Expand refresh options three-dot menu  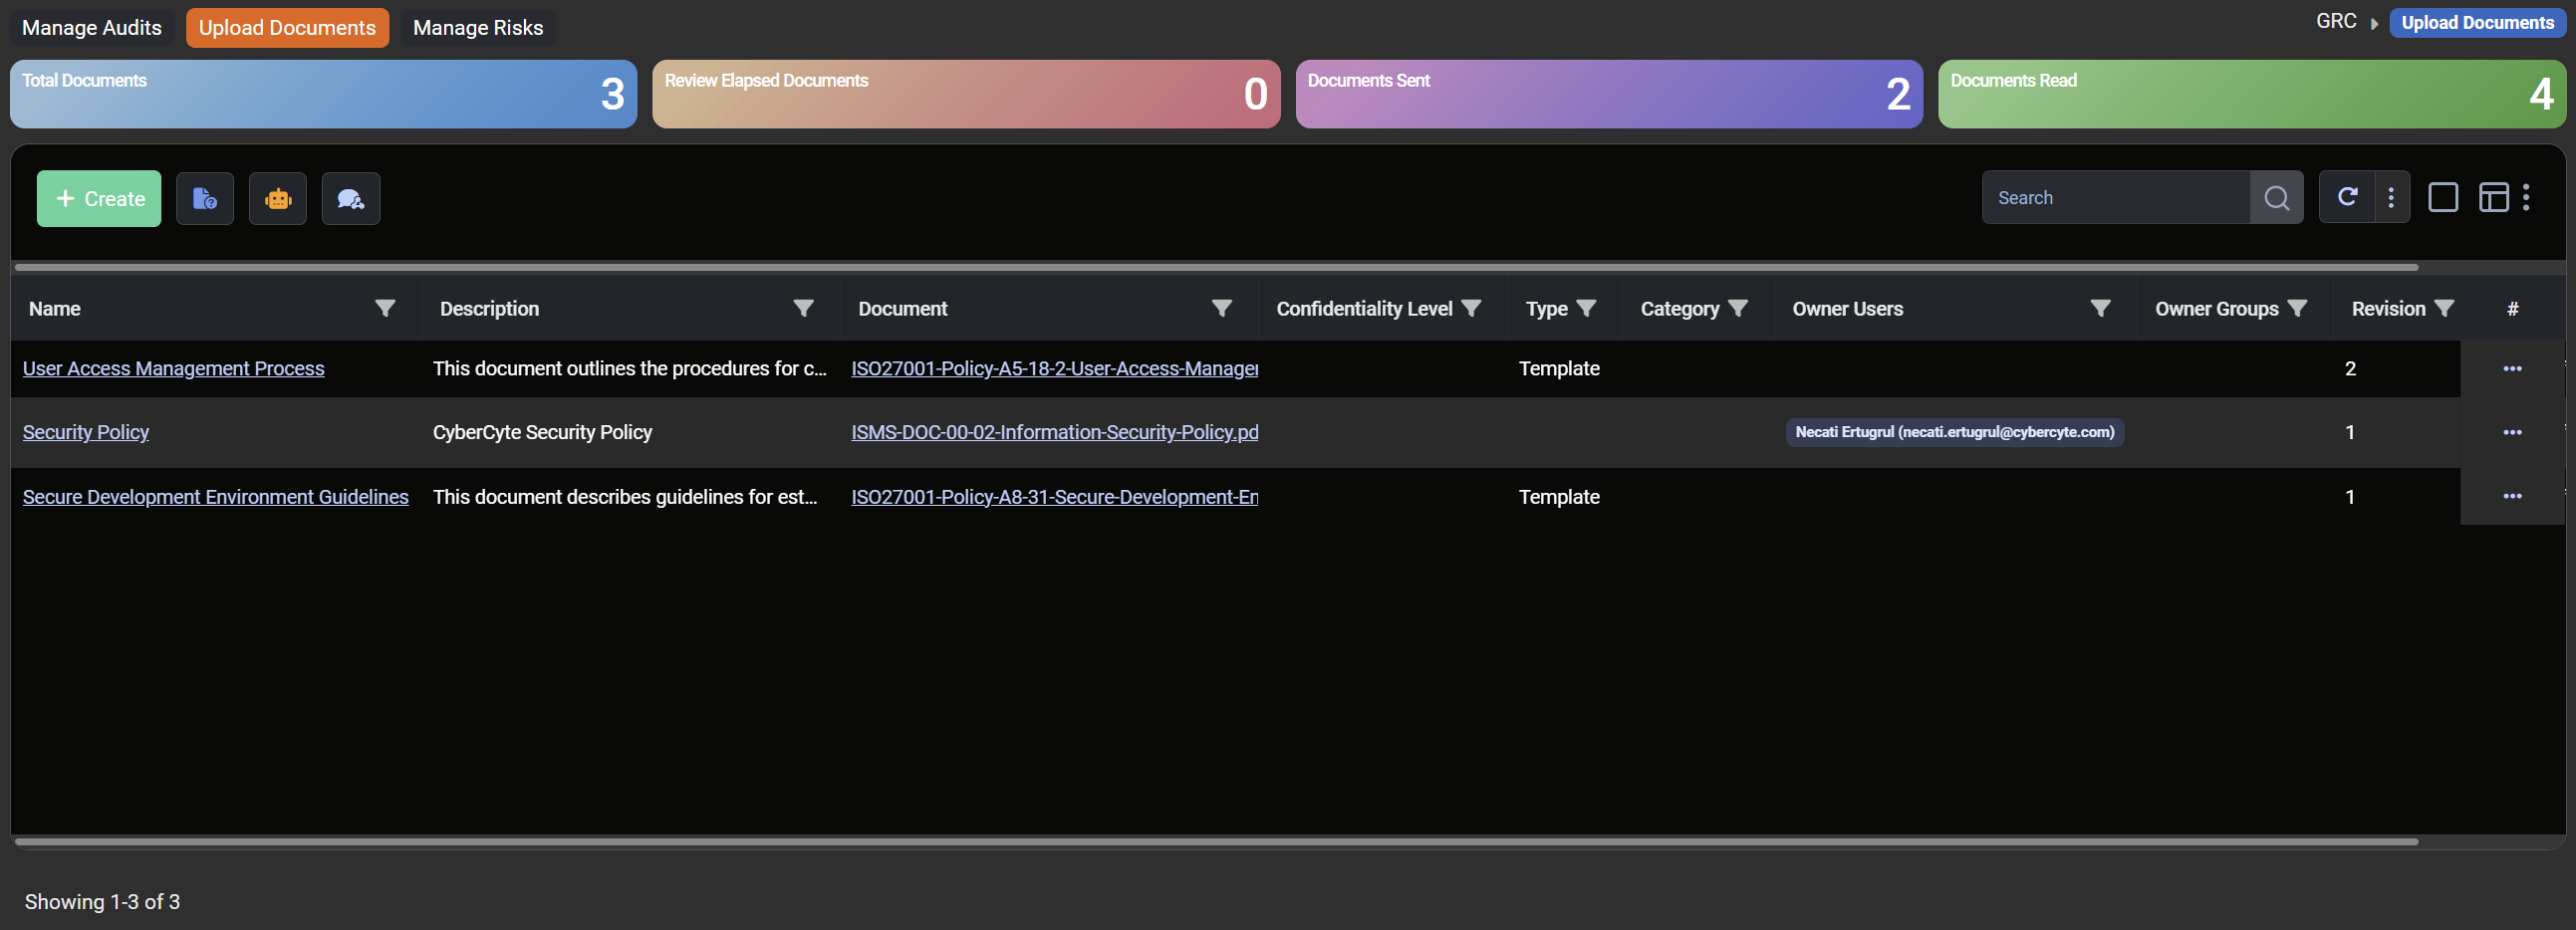pyautogui.click(x=2391, y=197)
